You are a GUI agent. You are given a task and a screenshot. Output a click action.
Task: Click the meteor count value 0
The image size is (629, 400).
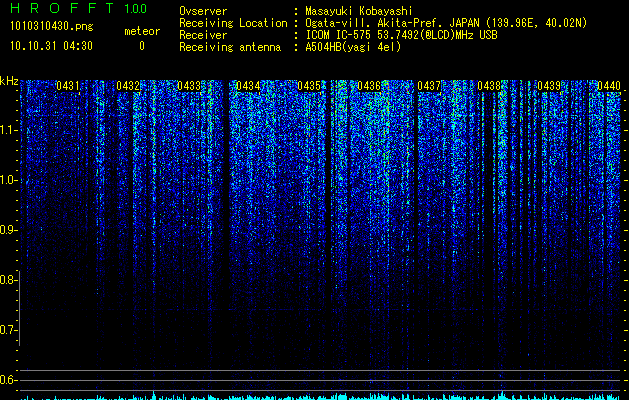pos(142,46)
